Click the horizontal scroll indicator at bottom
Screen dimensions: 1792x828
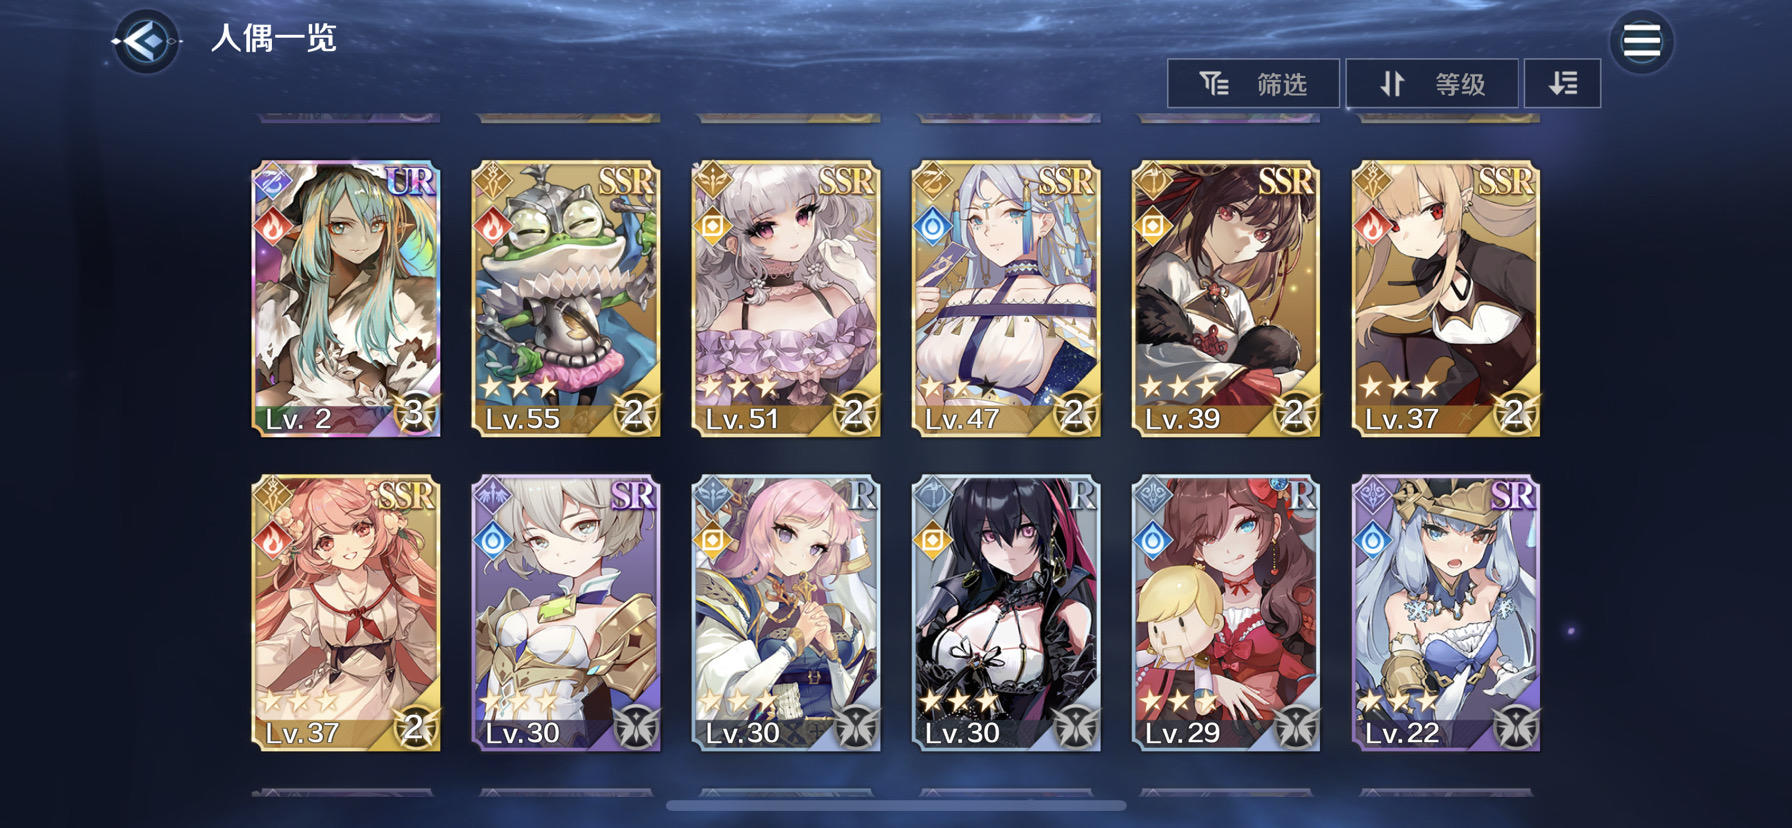point(896,805)
